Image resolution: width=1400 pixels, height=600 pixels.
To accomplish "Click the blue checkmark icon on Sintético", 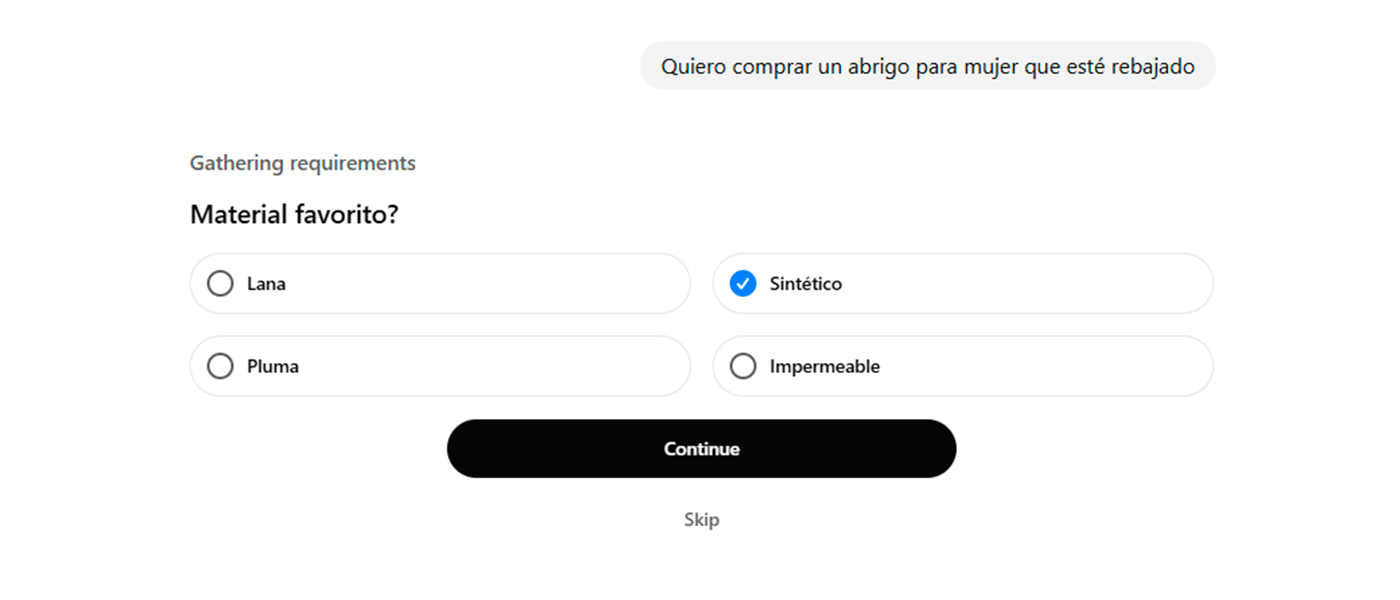I will click(743, 283).
